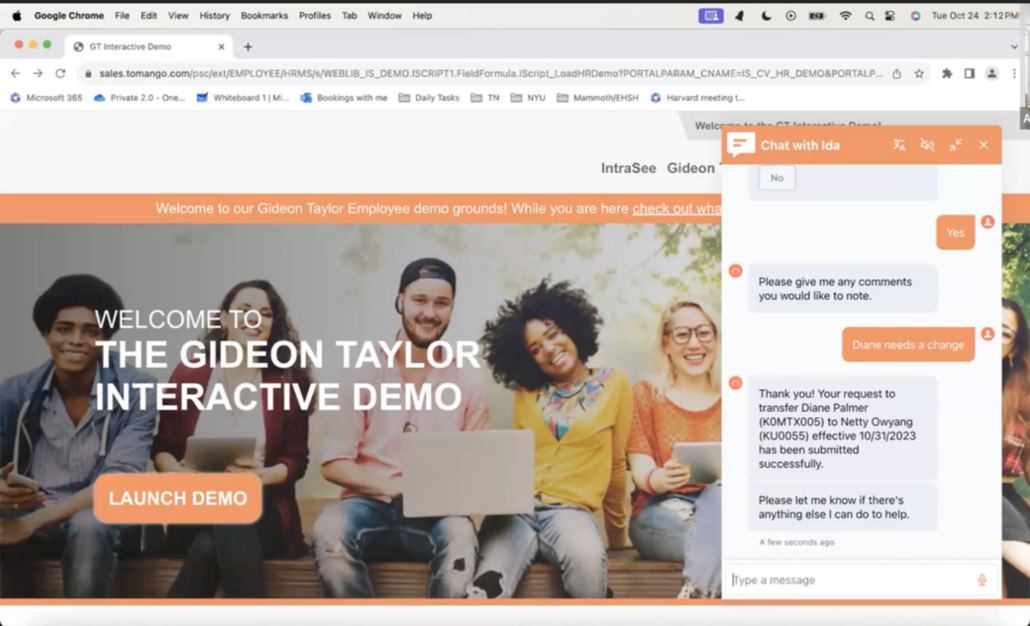Toggle the browser bookmark star for this page
This screenshot has height=626, width=1030.
point(917,74)
